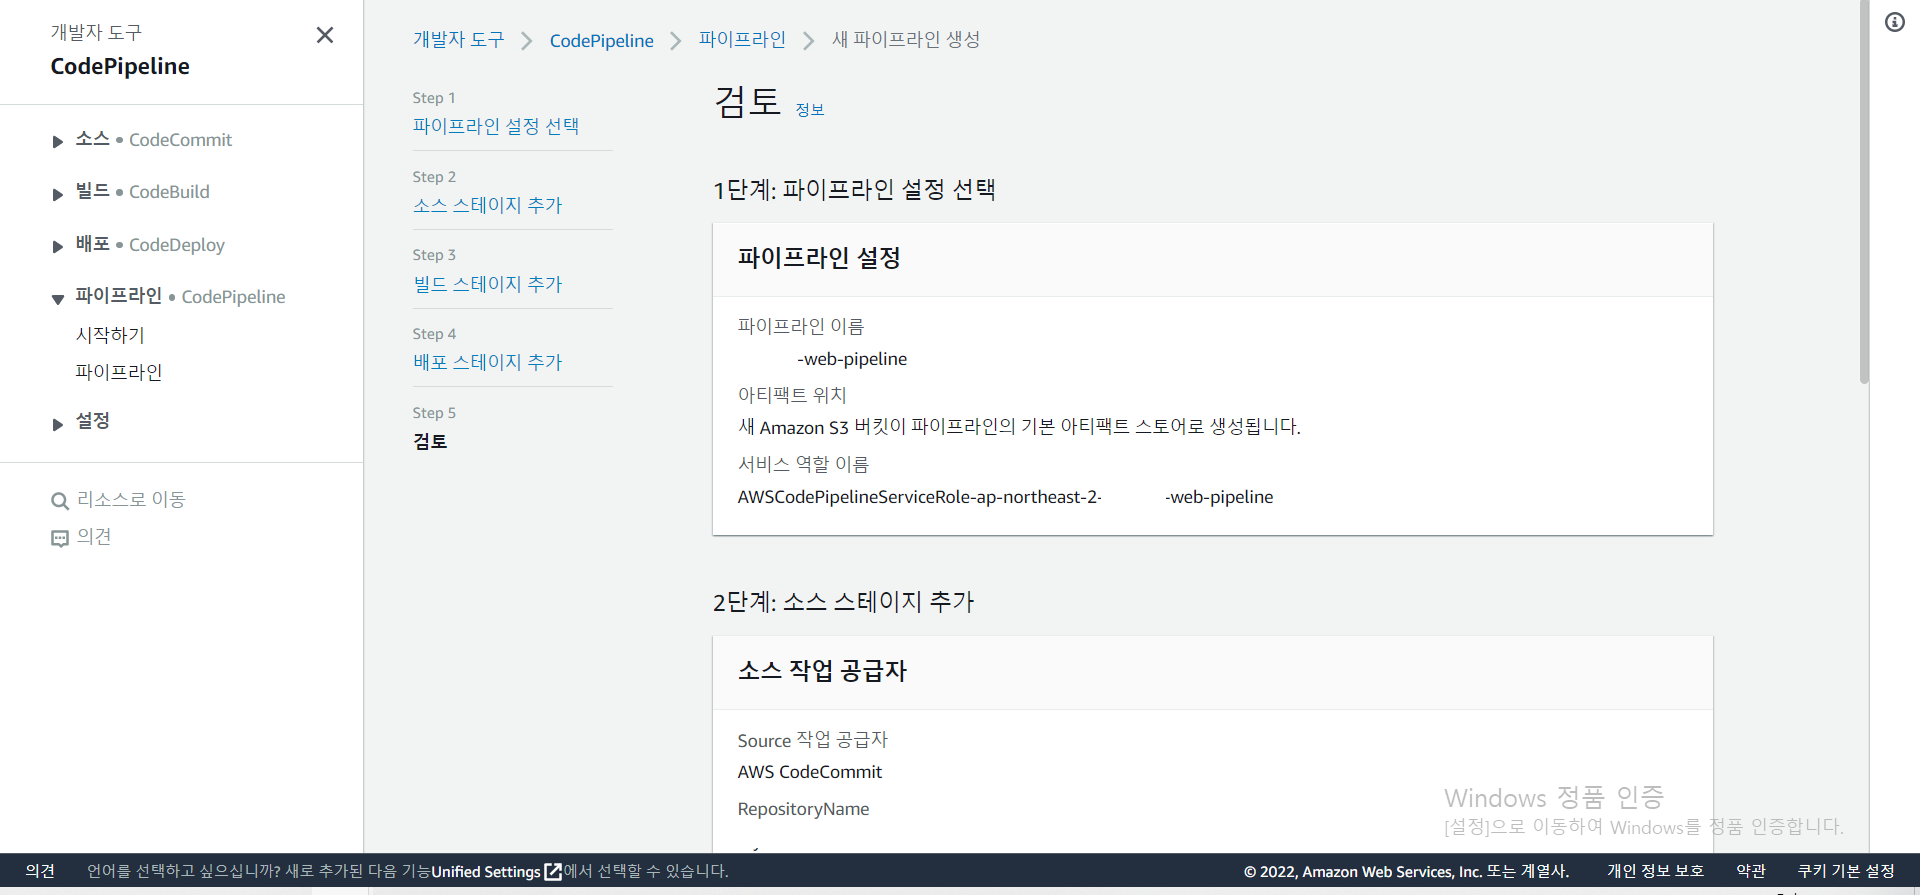Close the 개발자 도구 side navigation panel

click(x=325, y=35)
